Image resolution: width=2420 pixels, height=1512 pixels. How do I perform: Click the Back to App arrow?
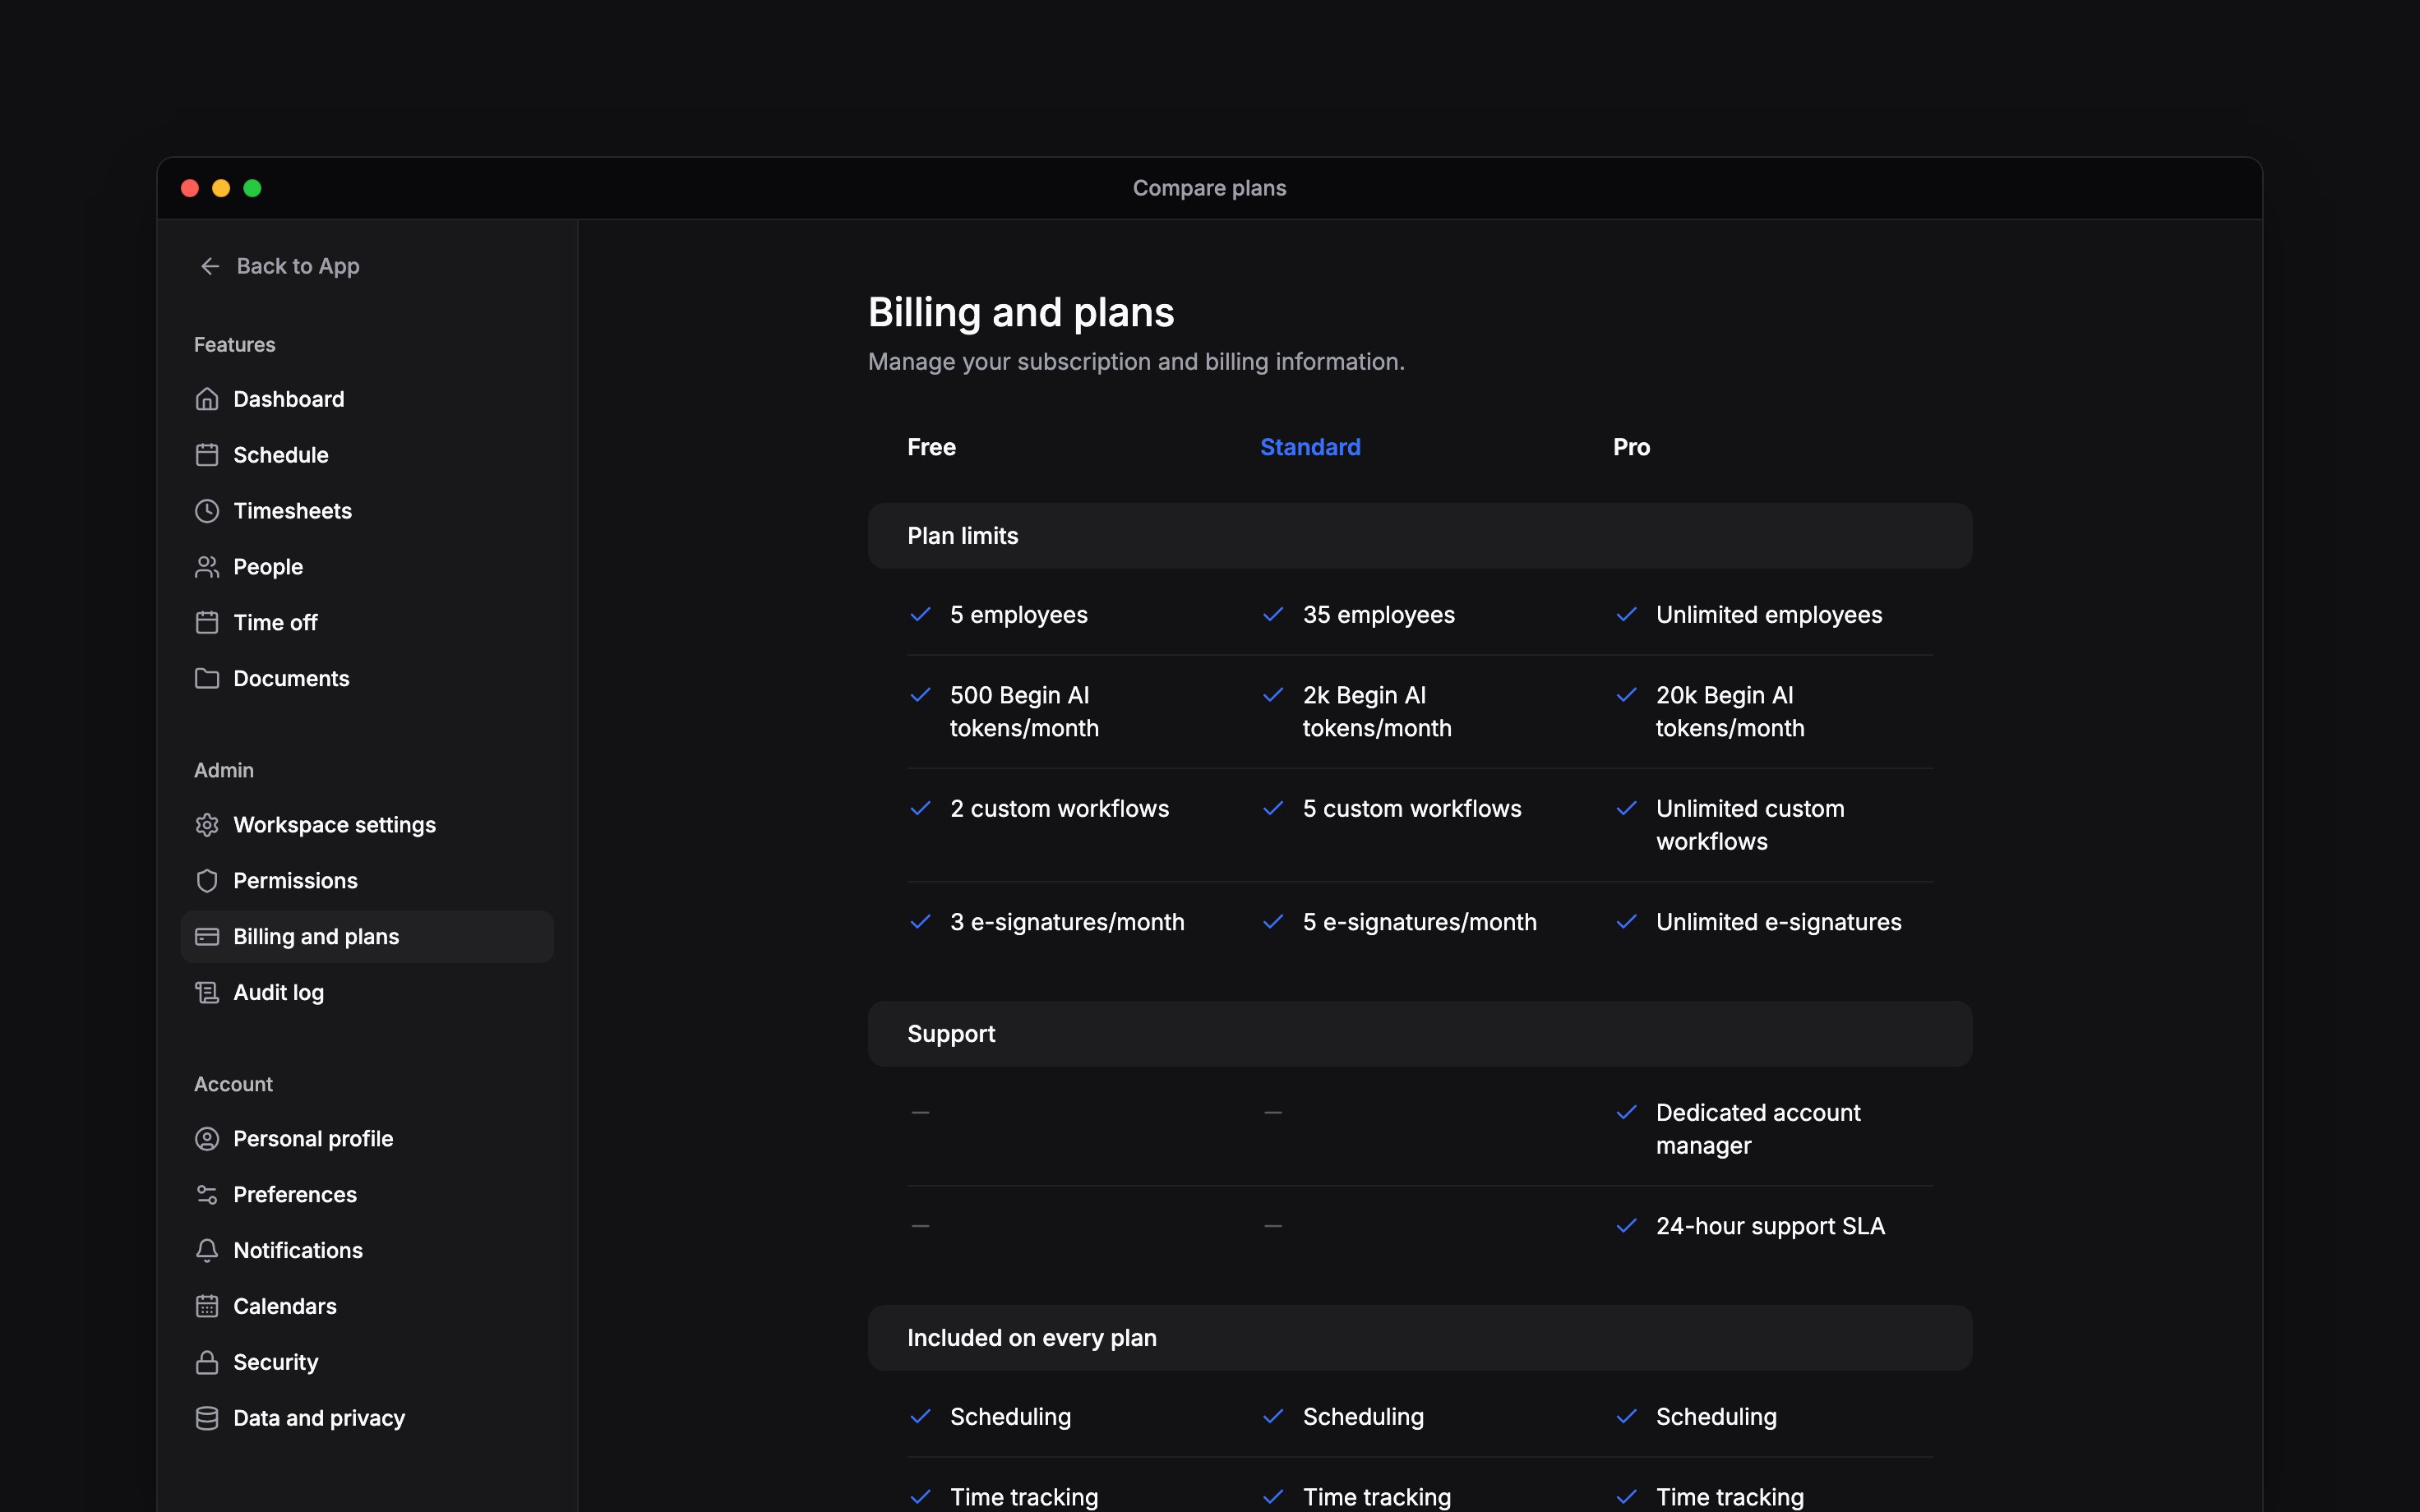pos(210,266)
